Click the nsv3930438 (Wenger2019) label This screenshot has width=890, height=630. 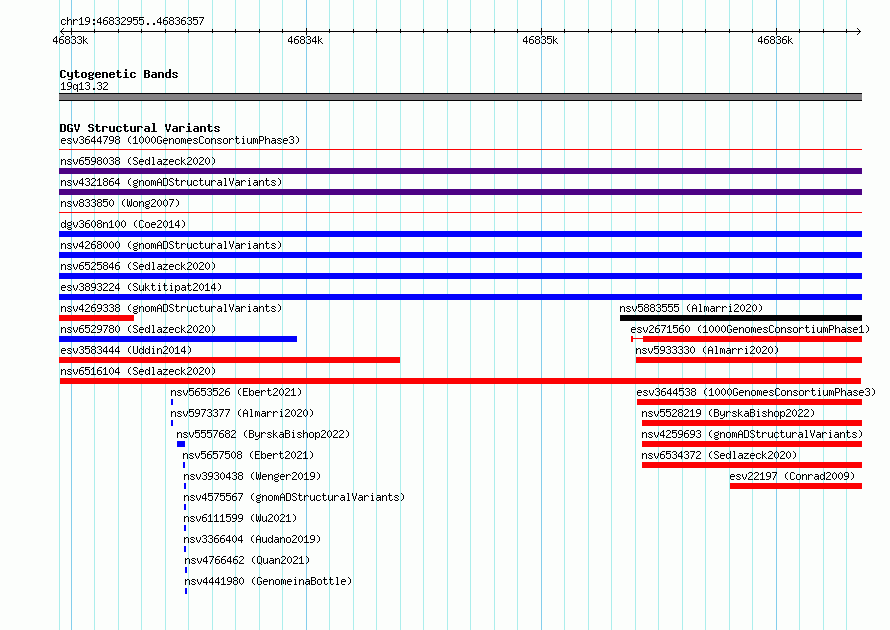click(x=252, y=476)
